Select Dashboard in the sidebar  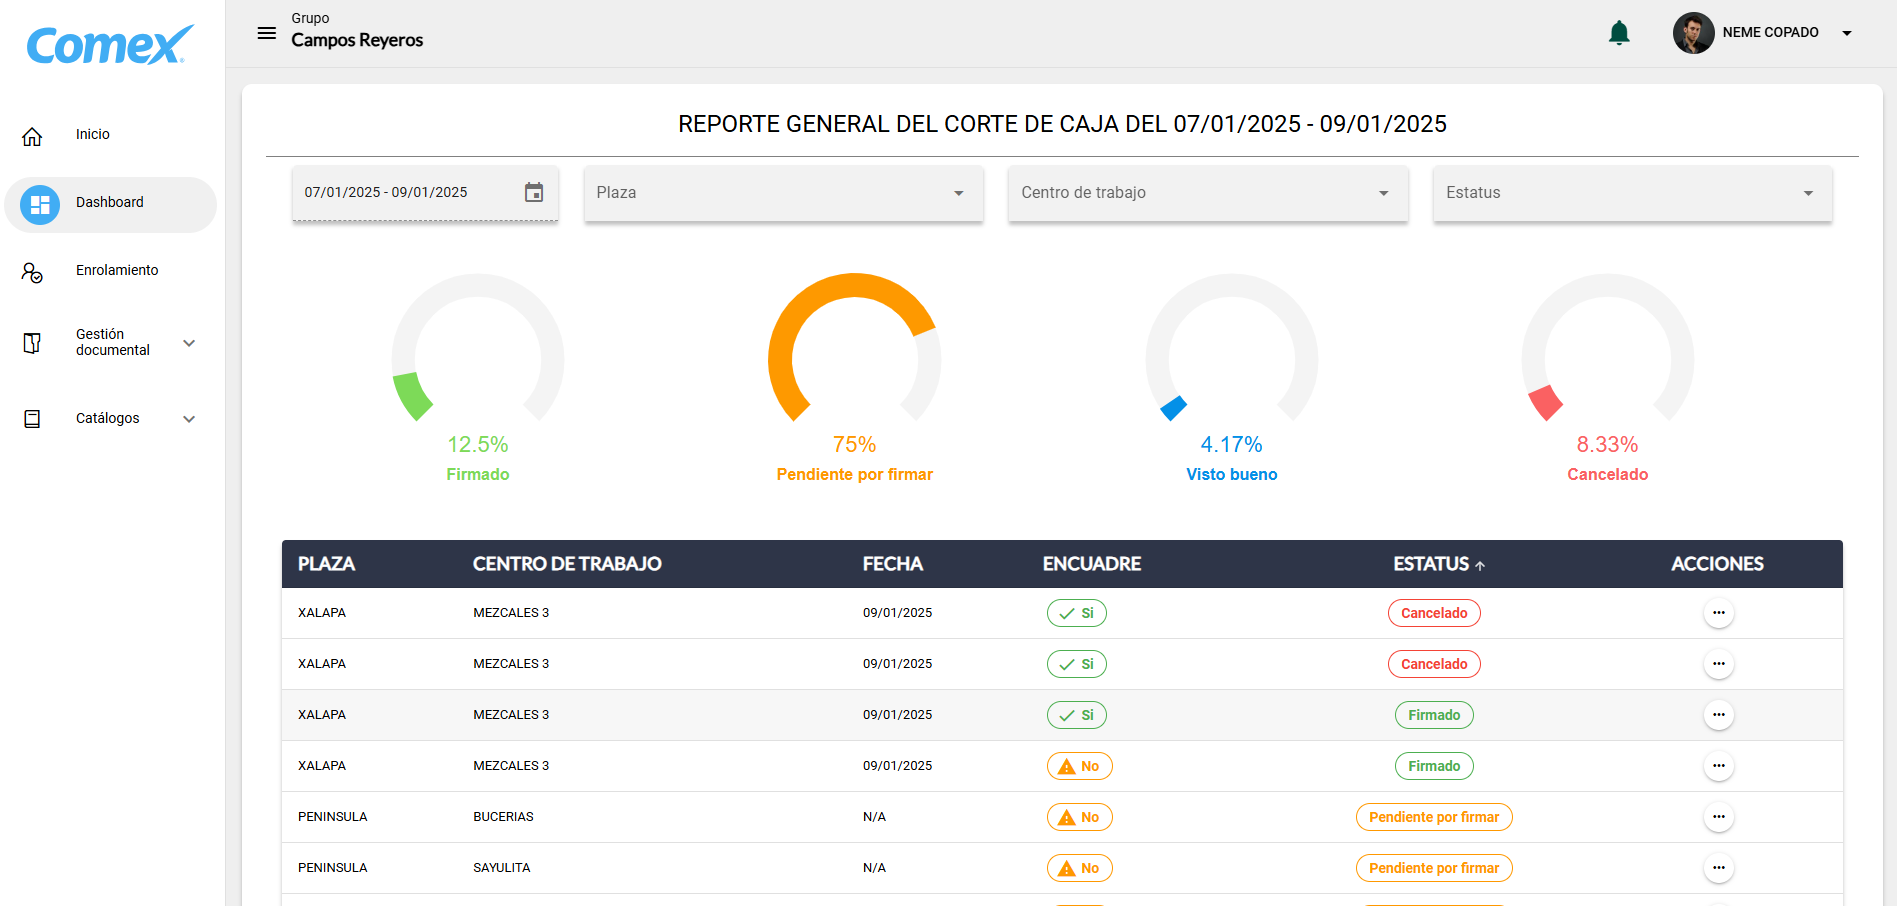(x=110, y=203)
